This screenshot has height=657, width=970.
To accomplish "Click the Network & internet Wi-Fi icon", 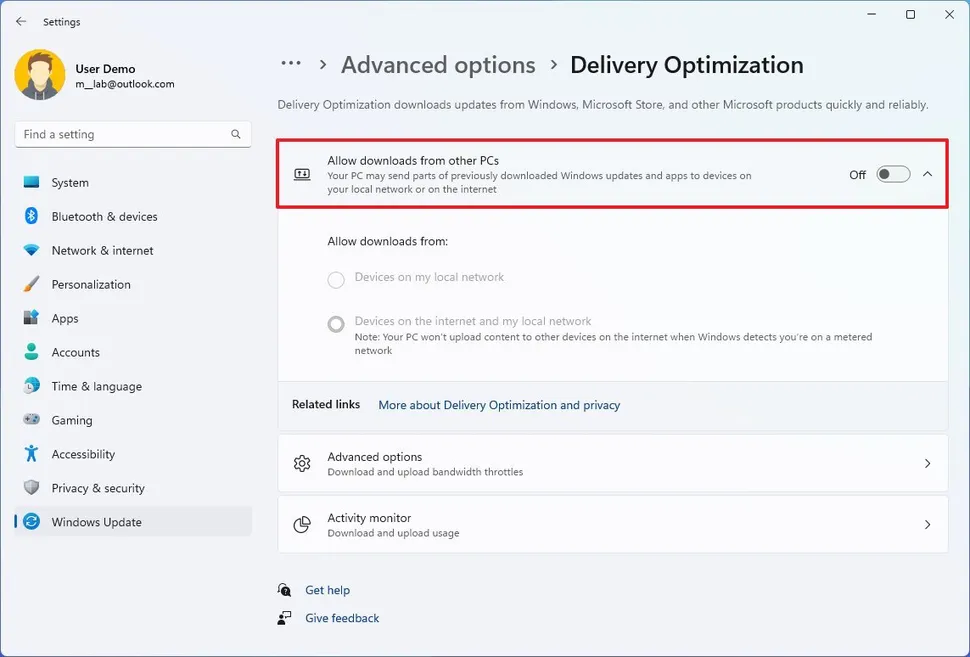I will [x=31, y=250].
